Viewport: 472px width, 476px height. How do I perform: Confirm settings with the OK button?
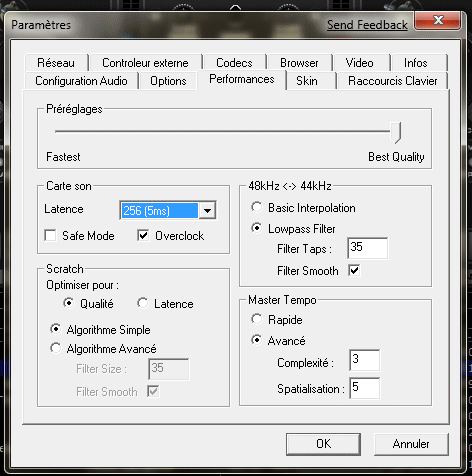pos(323,444)
